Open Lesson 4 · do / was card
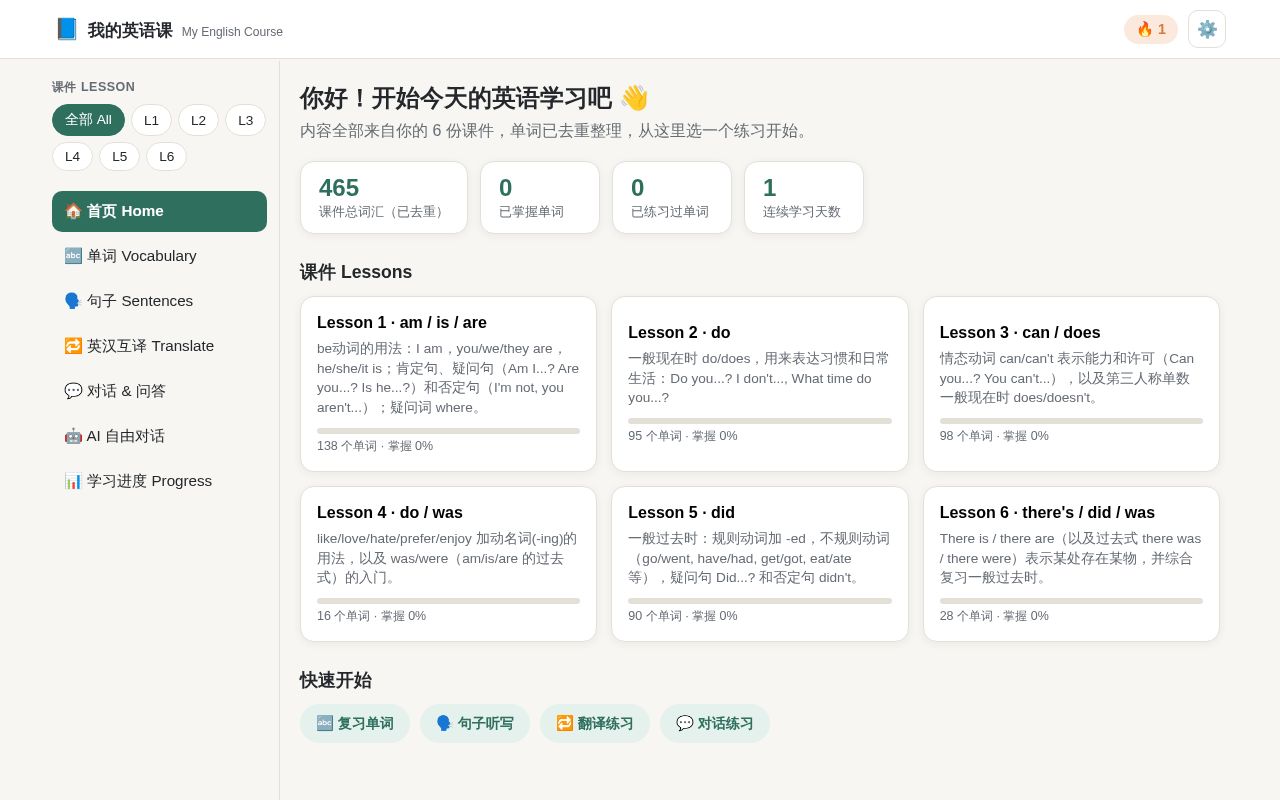 tap(448, 564)
